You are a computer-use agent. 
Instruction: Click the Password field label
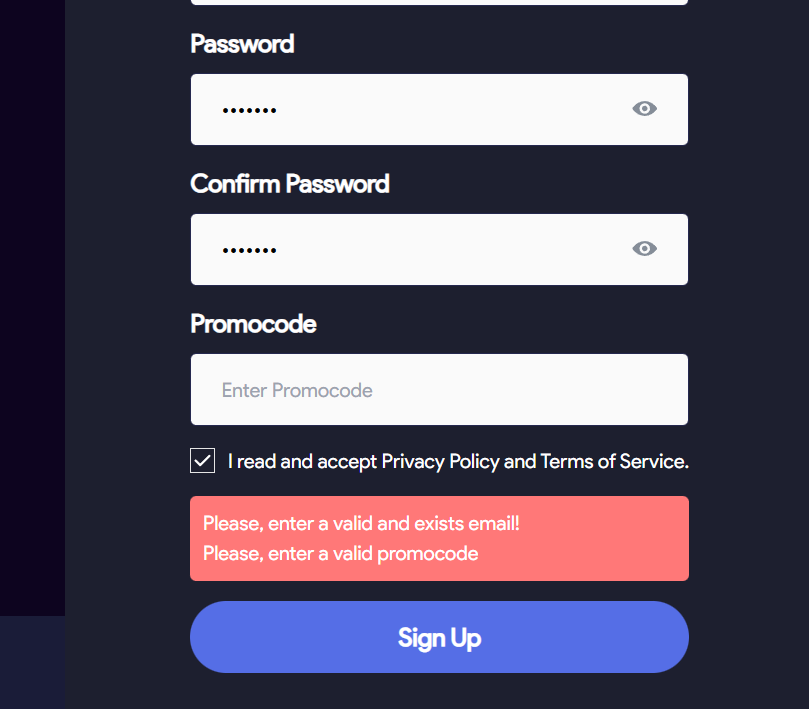coord(242,44)
